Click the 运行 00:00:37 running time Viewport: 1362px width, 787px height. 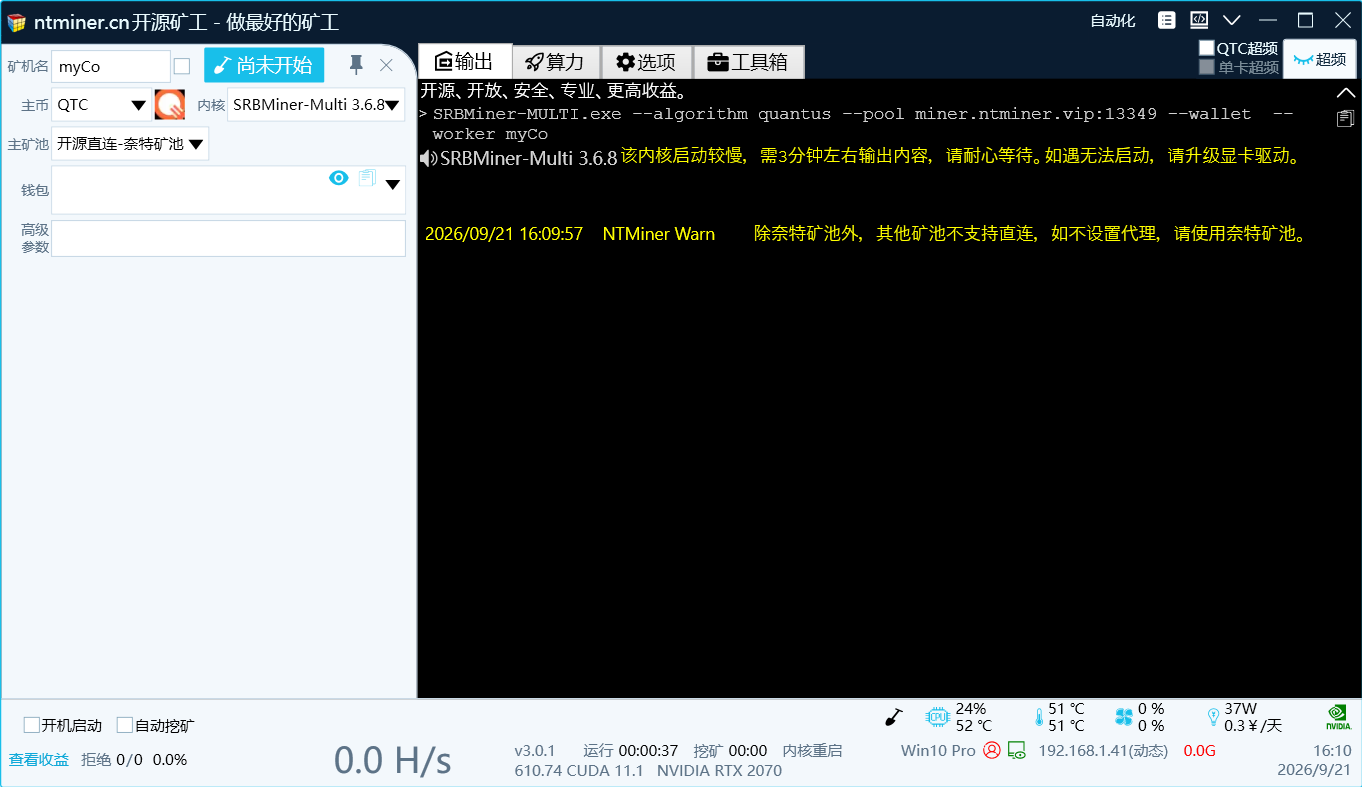[631, 751]
